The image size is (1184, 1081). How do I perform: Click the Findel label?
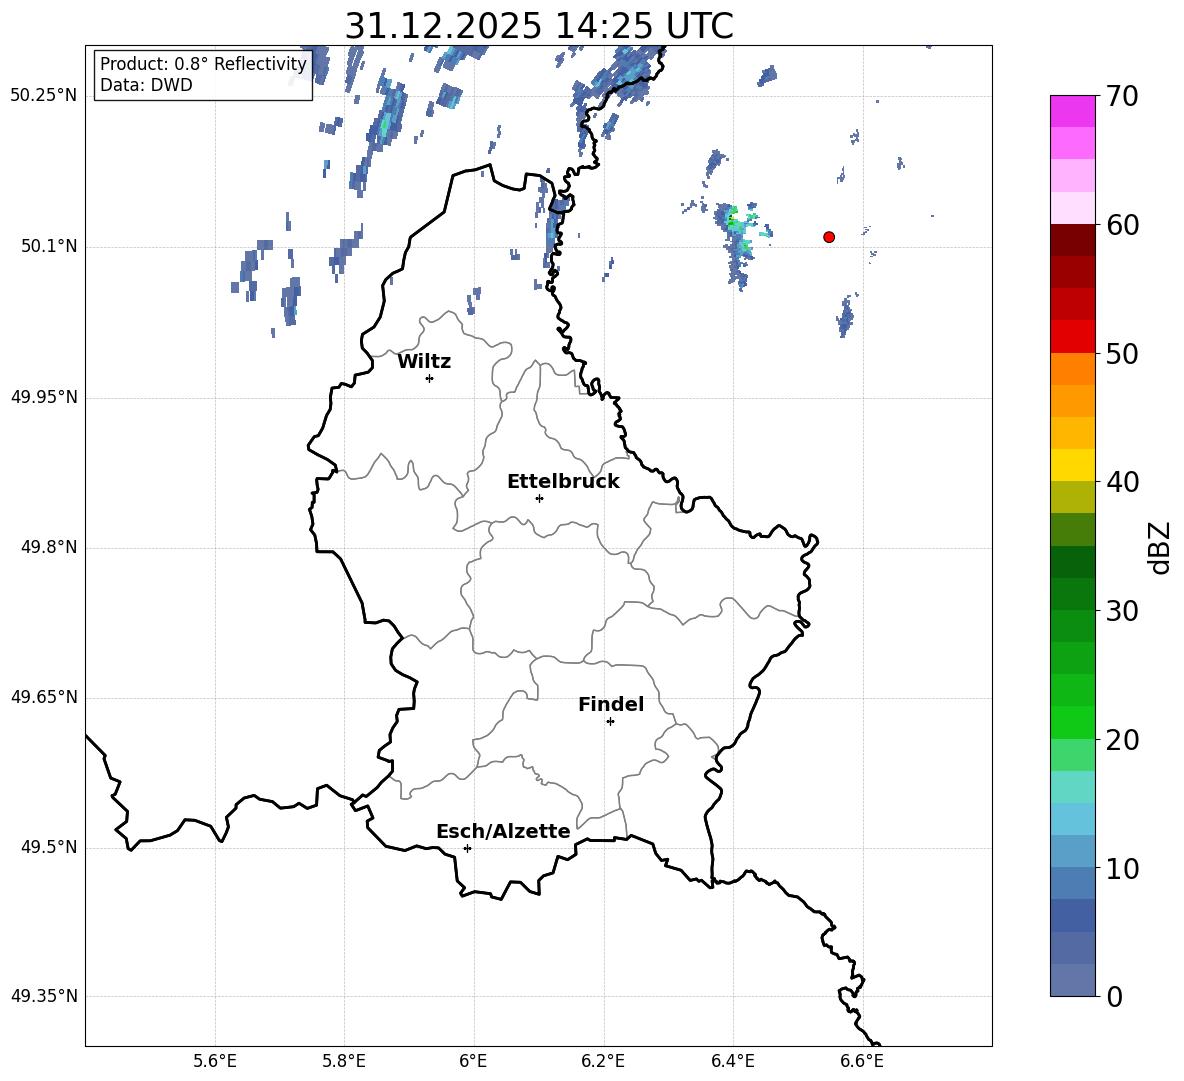(611, 704)
